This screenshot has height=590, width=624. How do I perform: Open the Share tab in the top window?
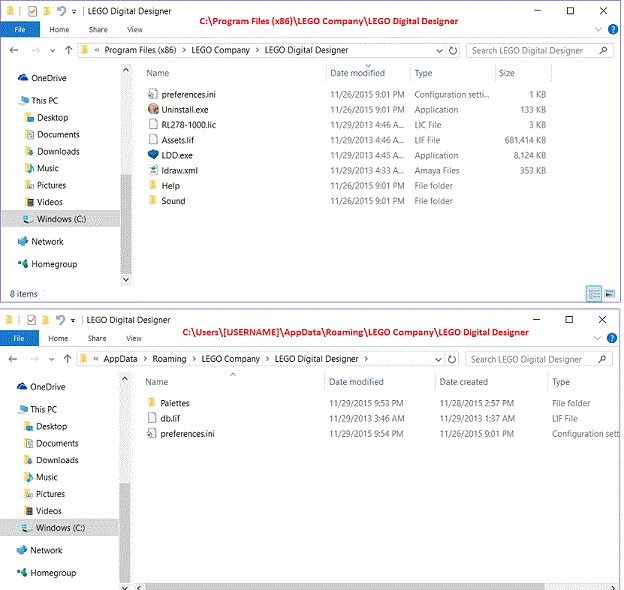tap(97, 30)
